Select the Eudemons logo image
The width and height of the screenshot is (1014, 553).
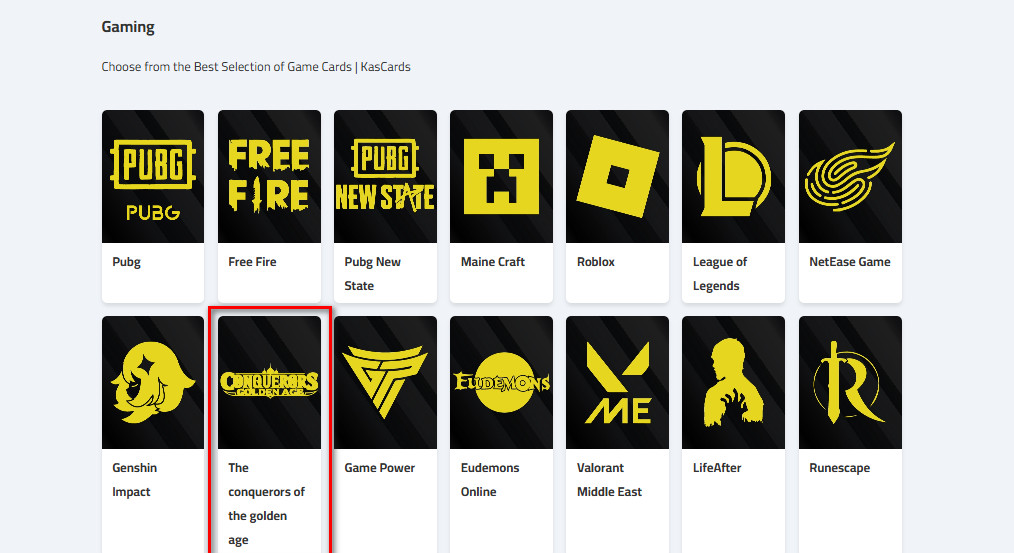(x=501, y=382)
